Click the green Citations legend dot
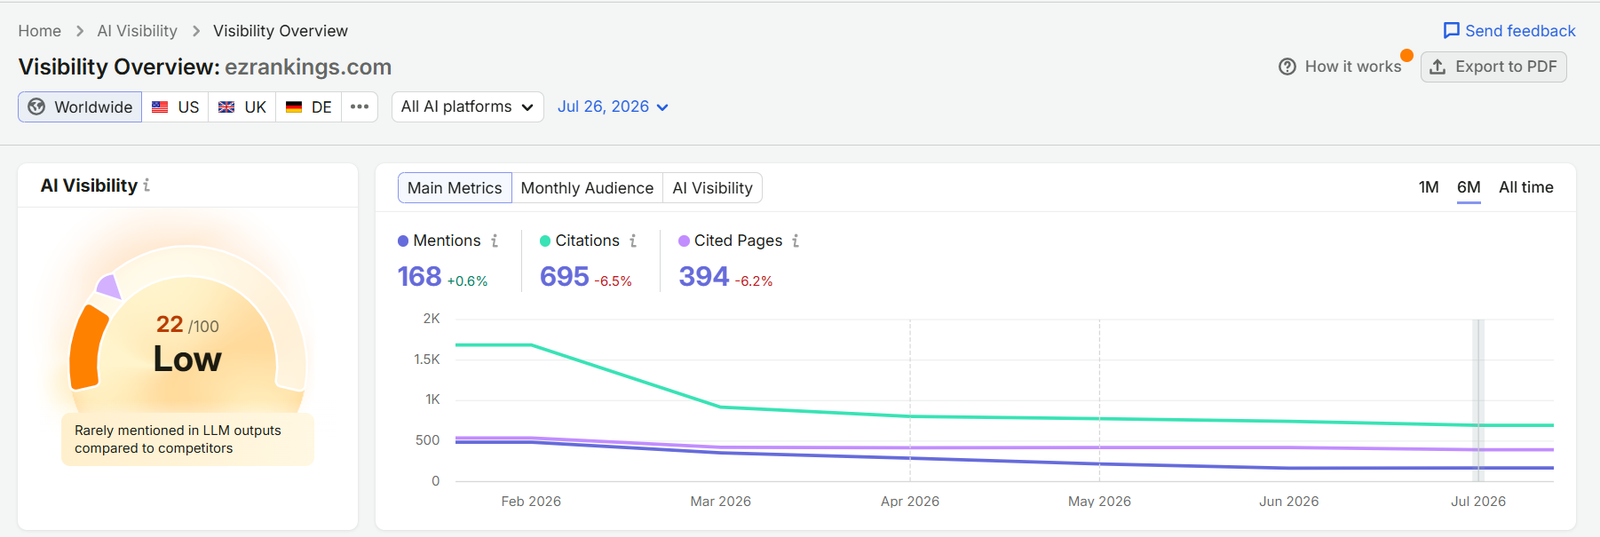This screenshot has height=537, width=1600. point(545,241)
